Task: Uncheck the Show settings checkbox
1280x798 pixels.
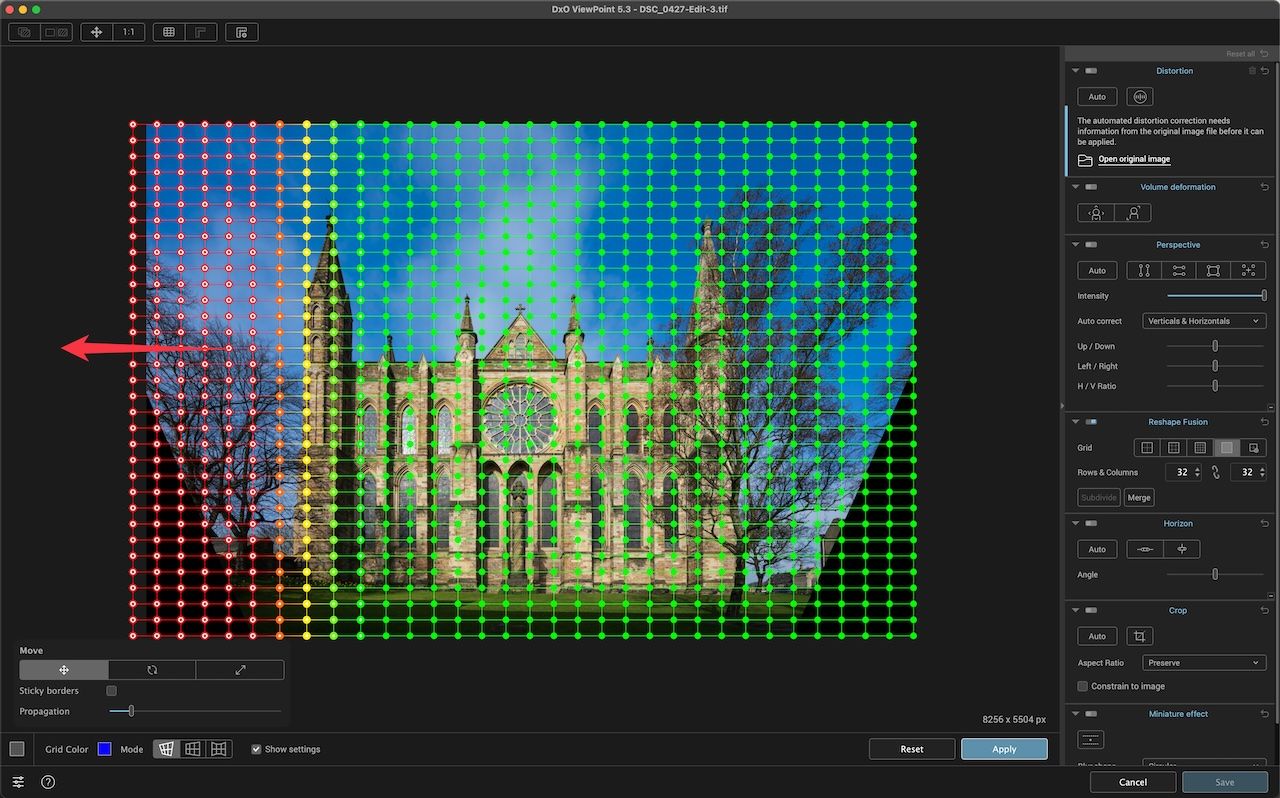Action: [x=257, y=749]
